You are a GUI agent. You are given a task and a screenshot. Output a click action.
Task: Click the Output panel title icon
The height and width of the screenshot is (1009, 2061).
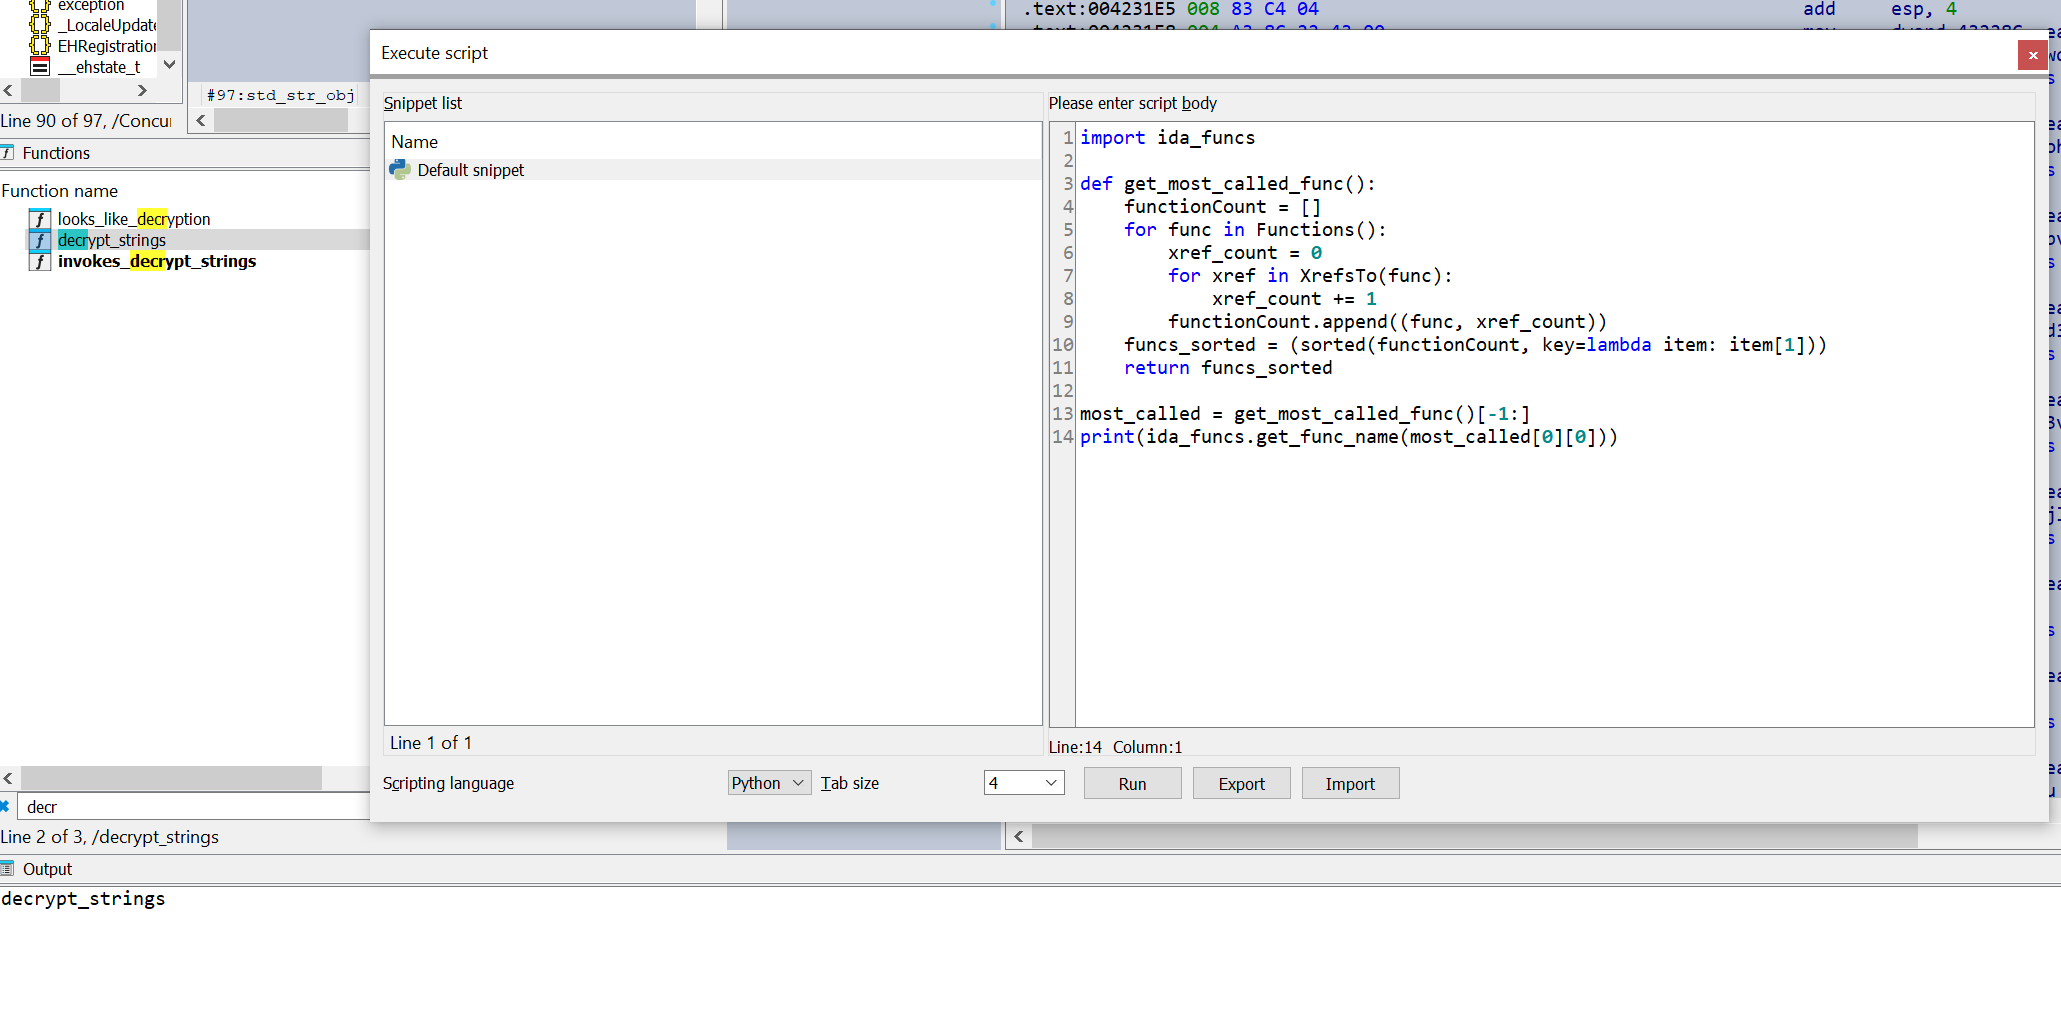[8, 869]
